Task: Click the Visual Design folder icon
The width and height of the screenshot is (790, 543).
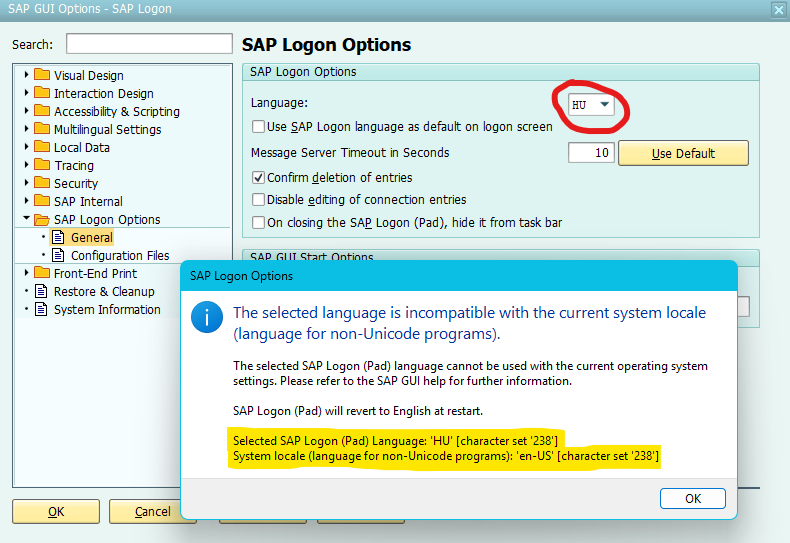Action: pos(42,75)
